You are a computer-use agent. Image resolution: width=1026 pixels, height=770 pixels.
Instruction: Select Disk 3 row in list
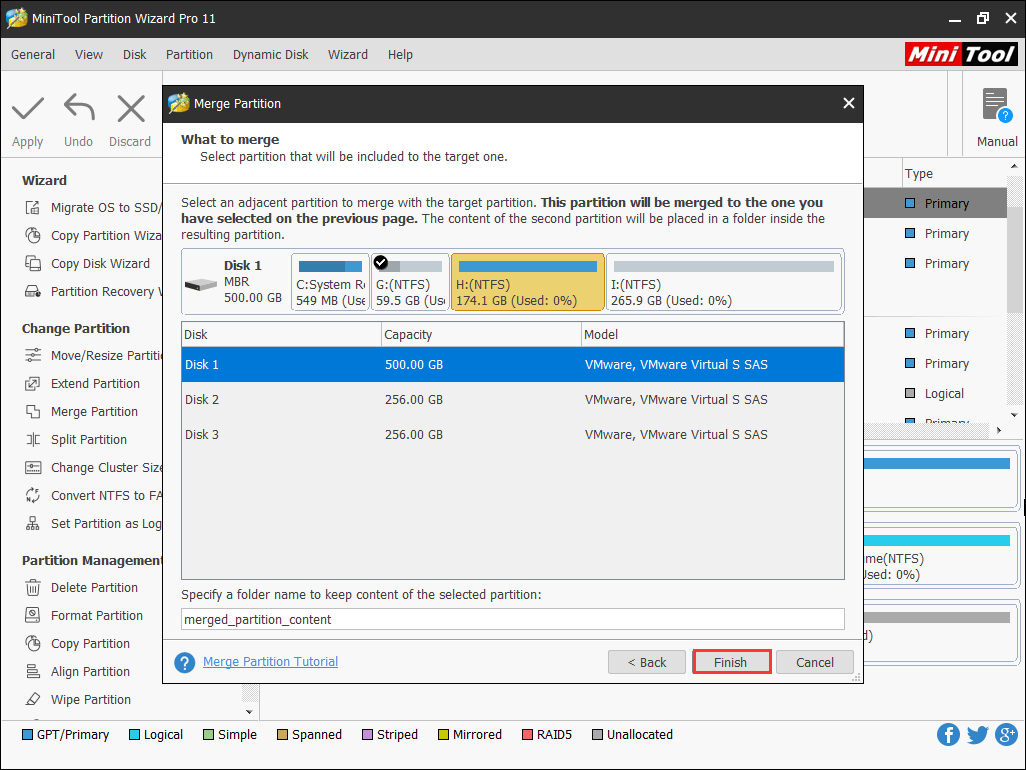tap(513, 434)
